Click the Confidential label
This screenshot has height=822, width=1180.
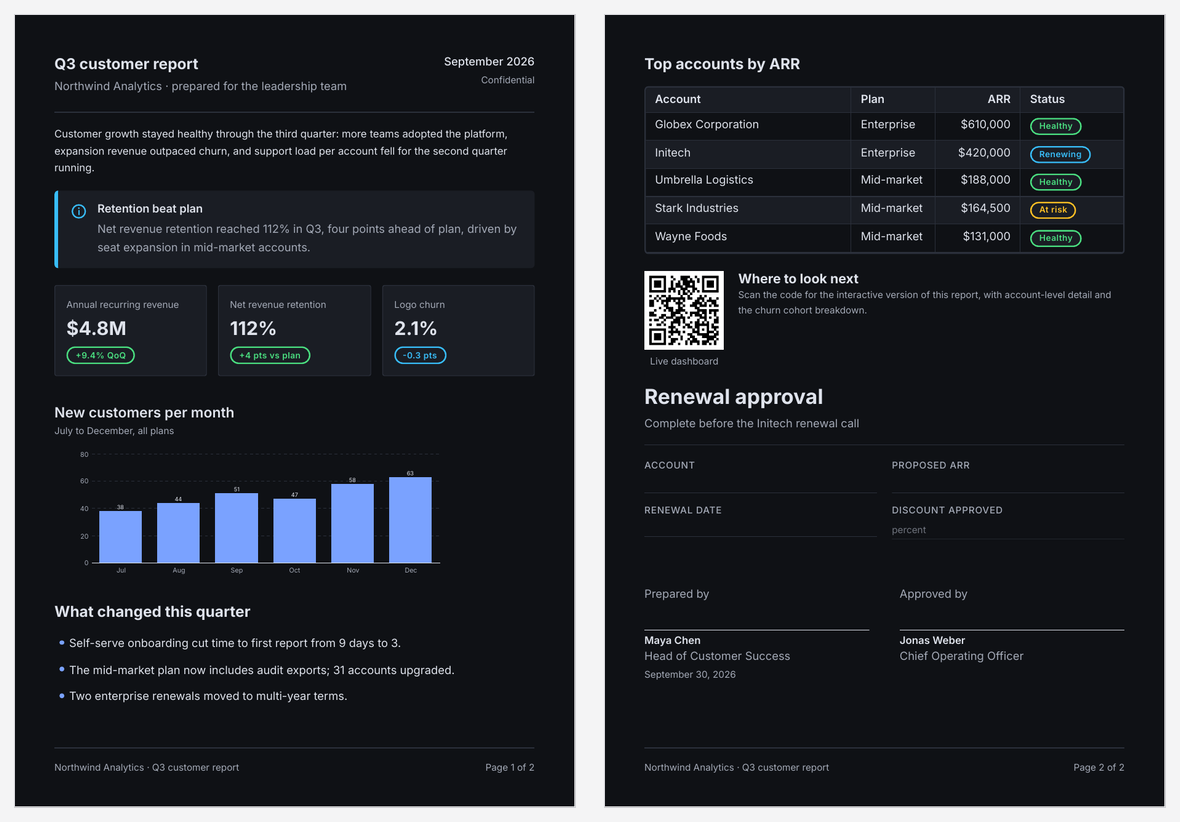tap(507, 81)
